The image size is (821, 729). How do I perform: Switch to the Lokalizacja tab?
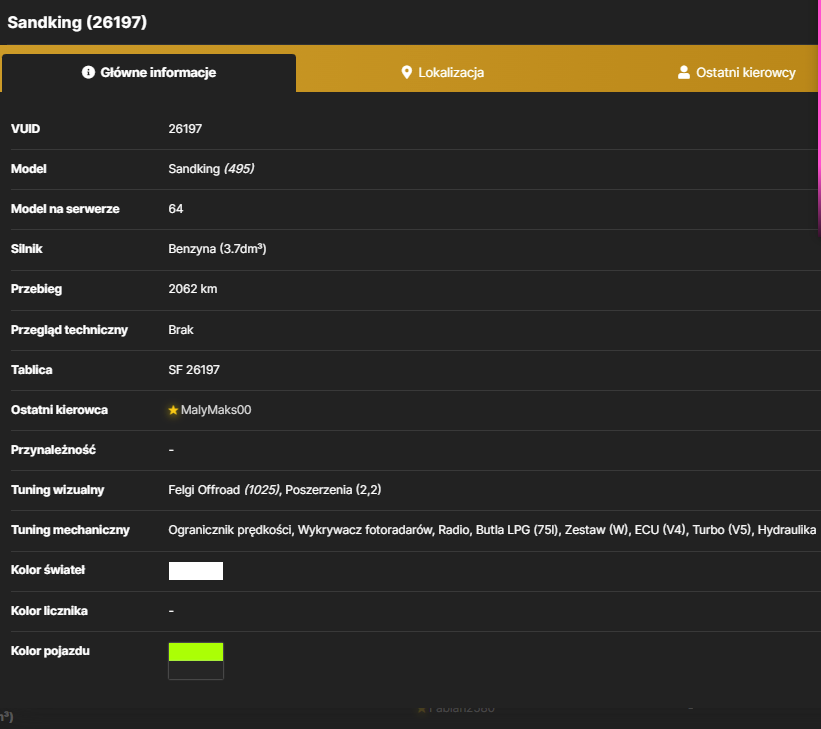pos(442,73)
